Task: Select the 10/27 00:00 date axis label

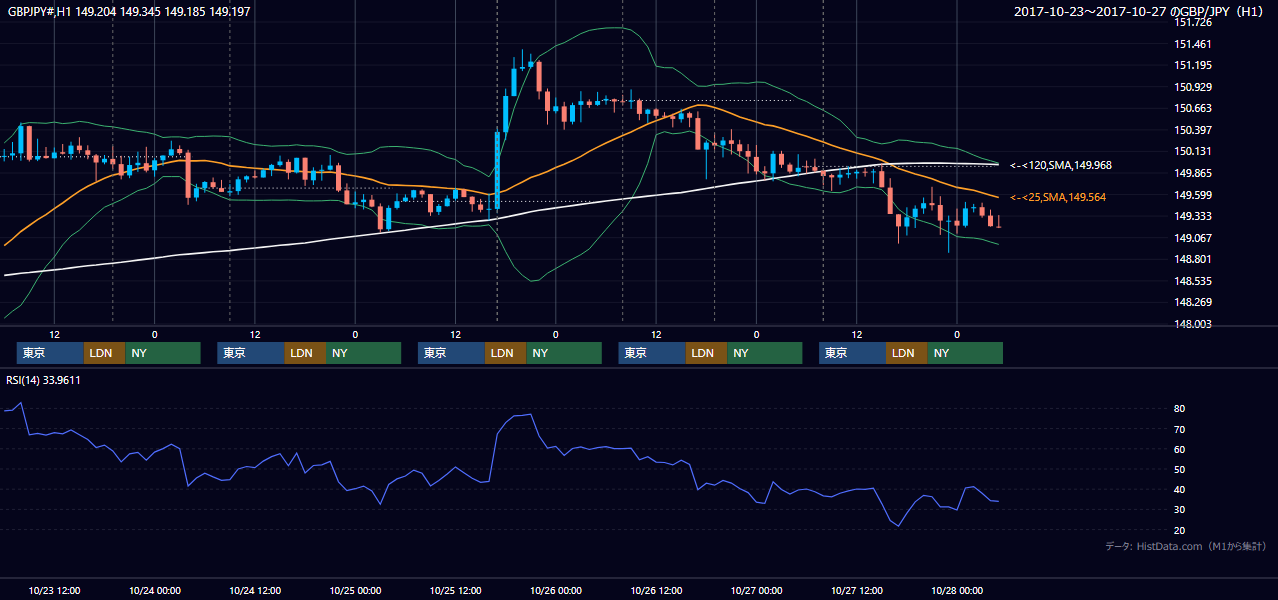Action: tap(757, 590)
